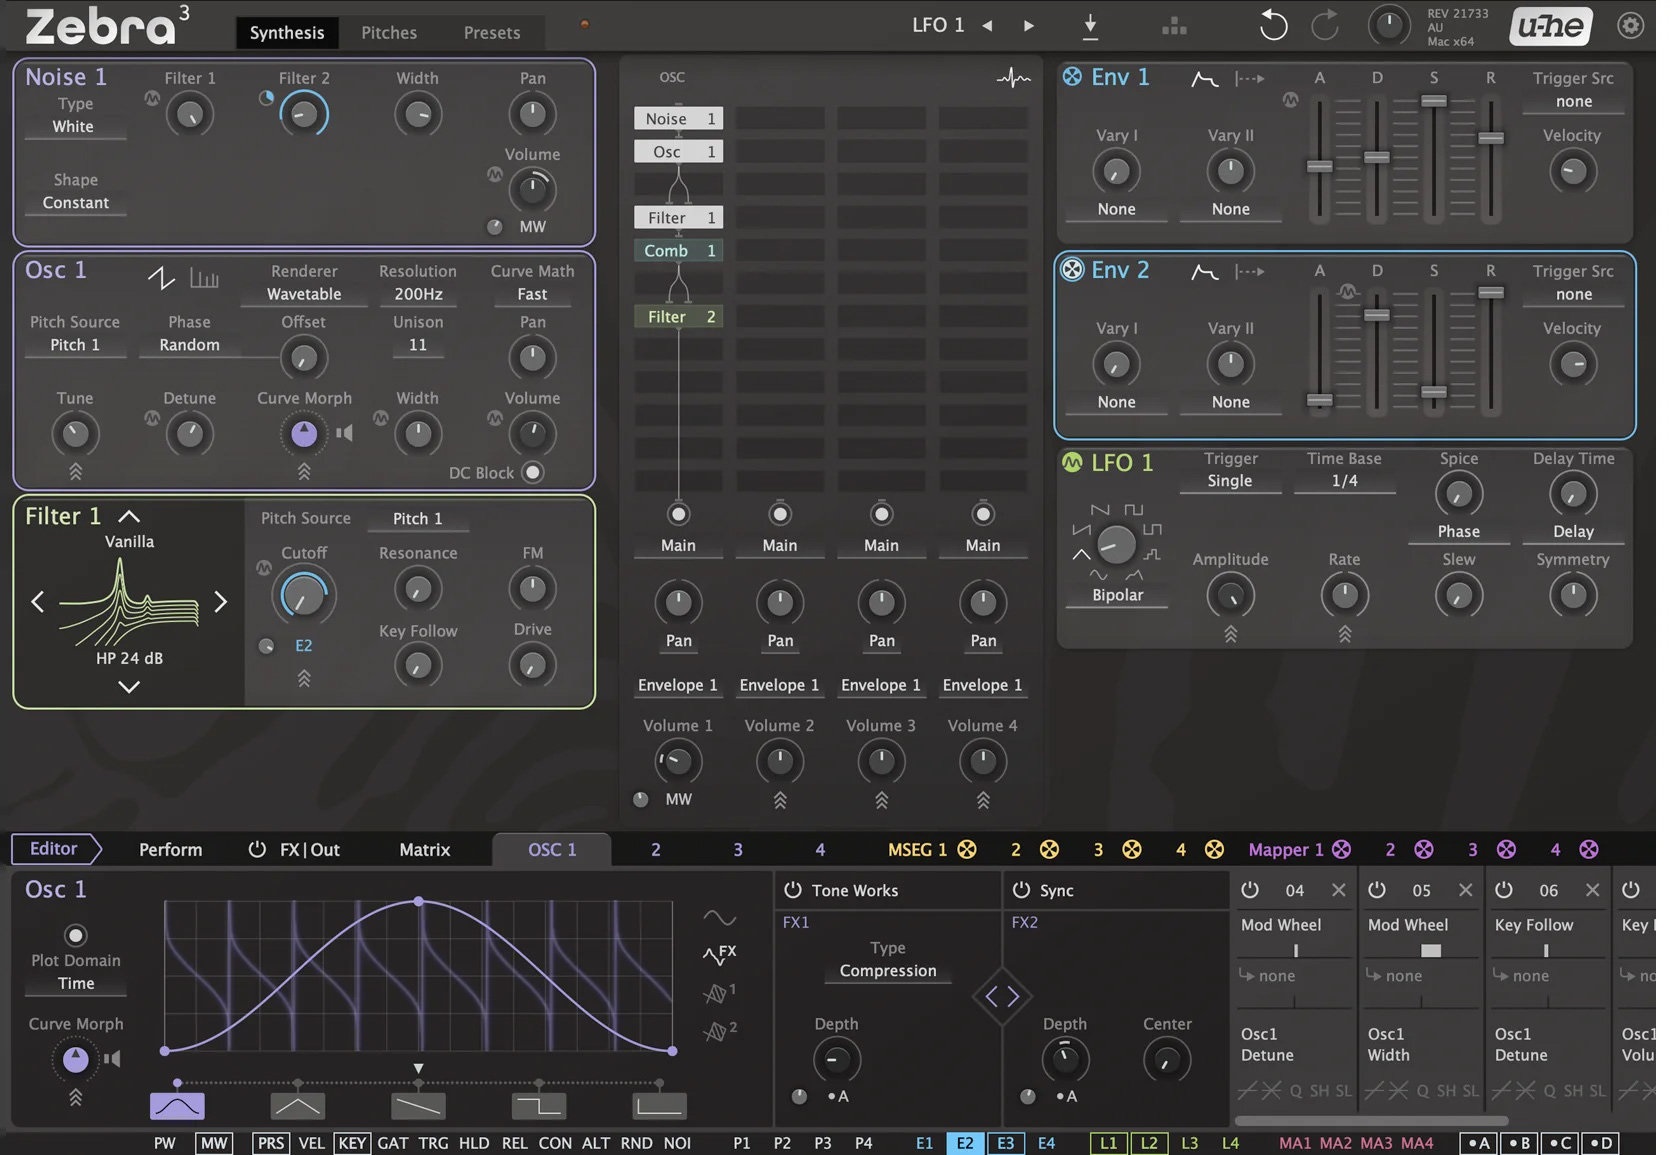This screenshot has height=1155, width=1672.
Task: Click the crossed-circle icon beside Env 2
Action: click(1072, 270)
